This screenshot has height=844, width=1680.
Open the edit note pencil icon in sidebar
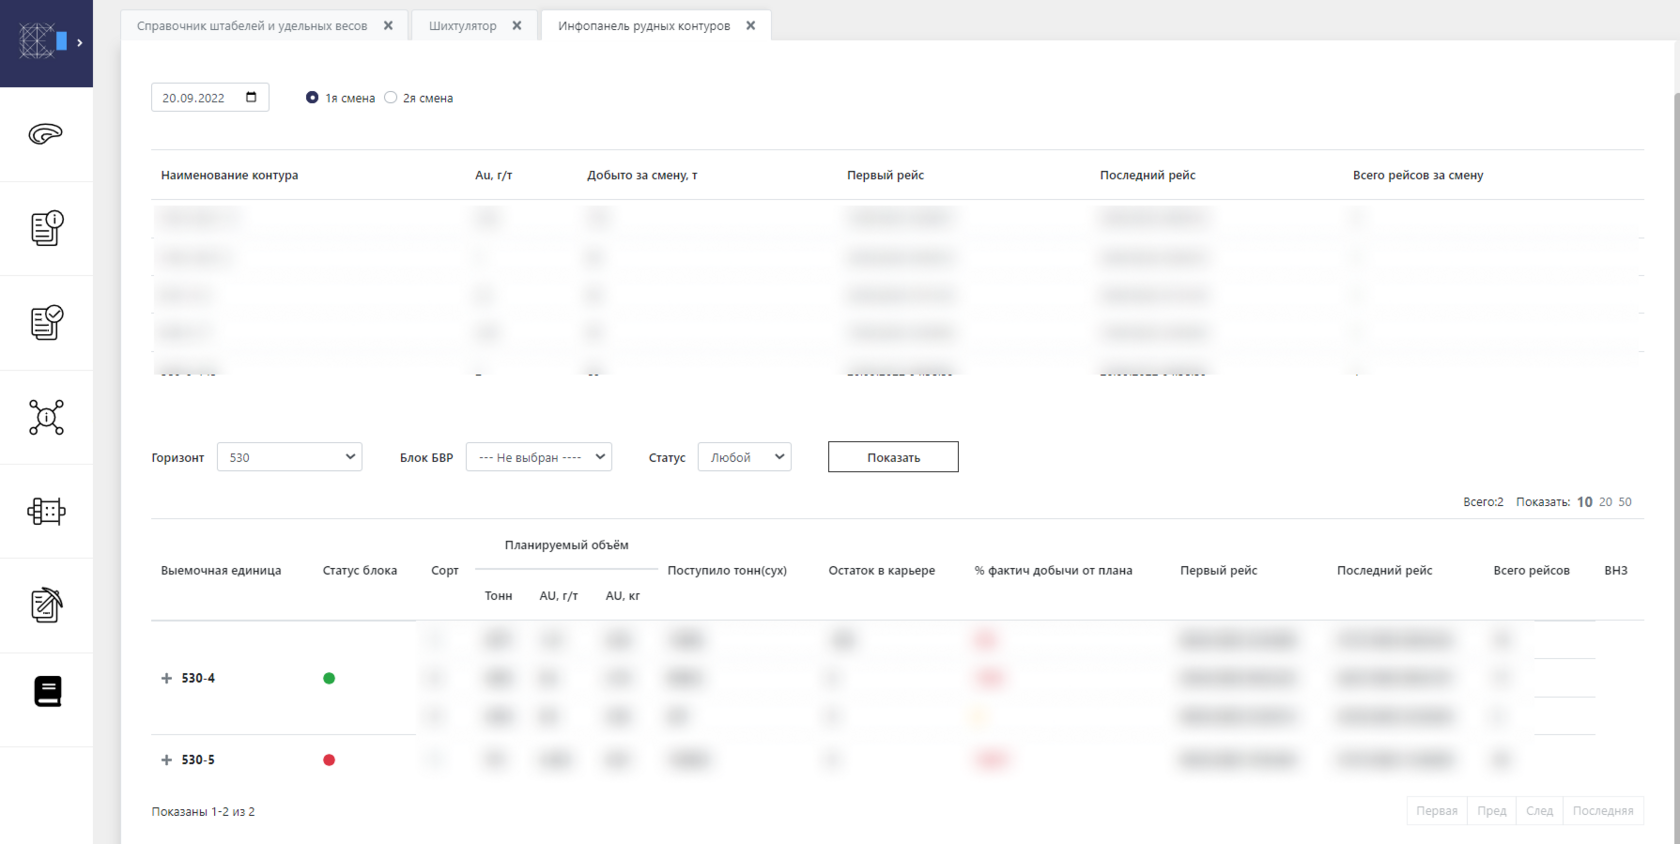pyautogui.click(x=46, y=605)
